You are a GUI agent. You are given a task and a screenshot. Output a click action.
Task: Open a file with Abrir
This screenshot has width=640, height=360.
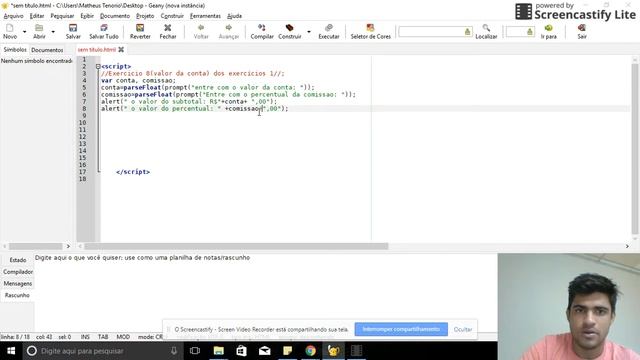coord(39,31)
